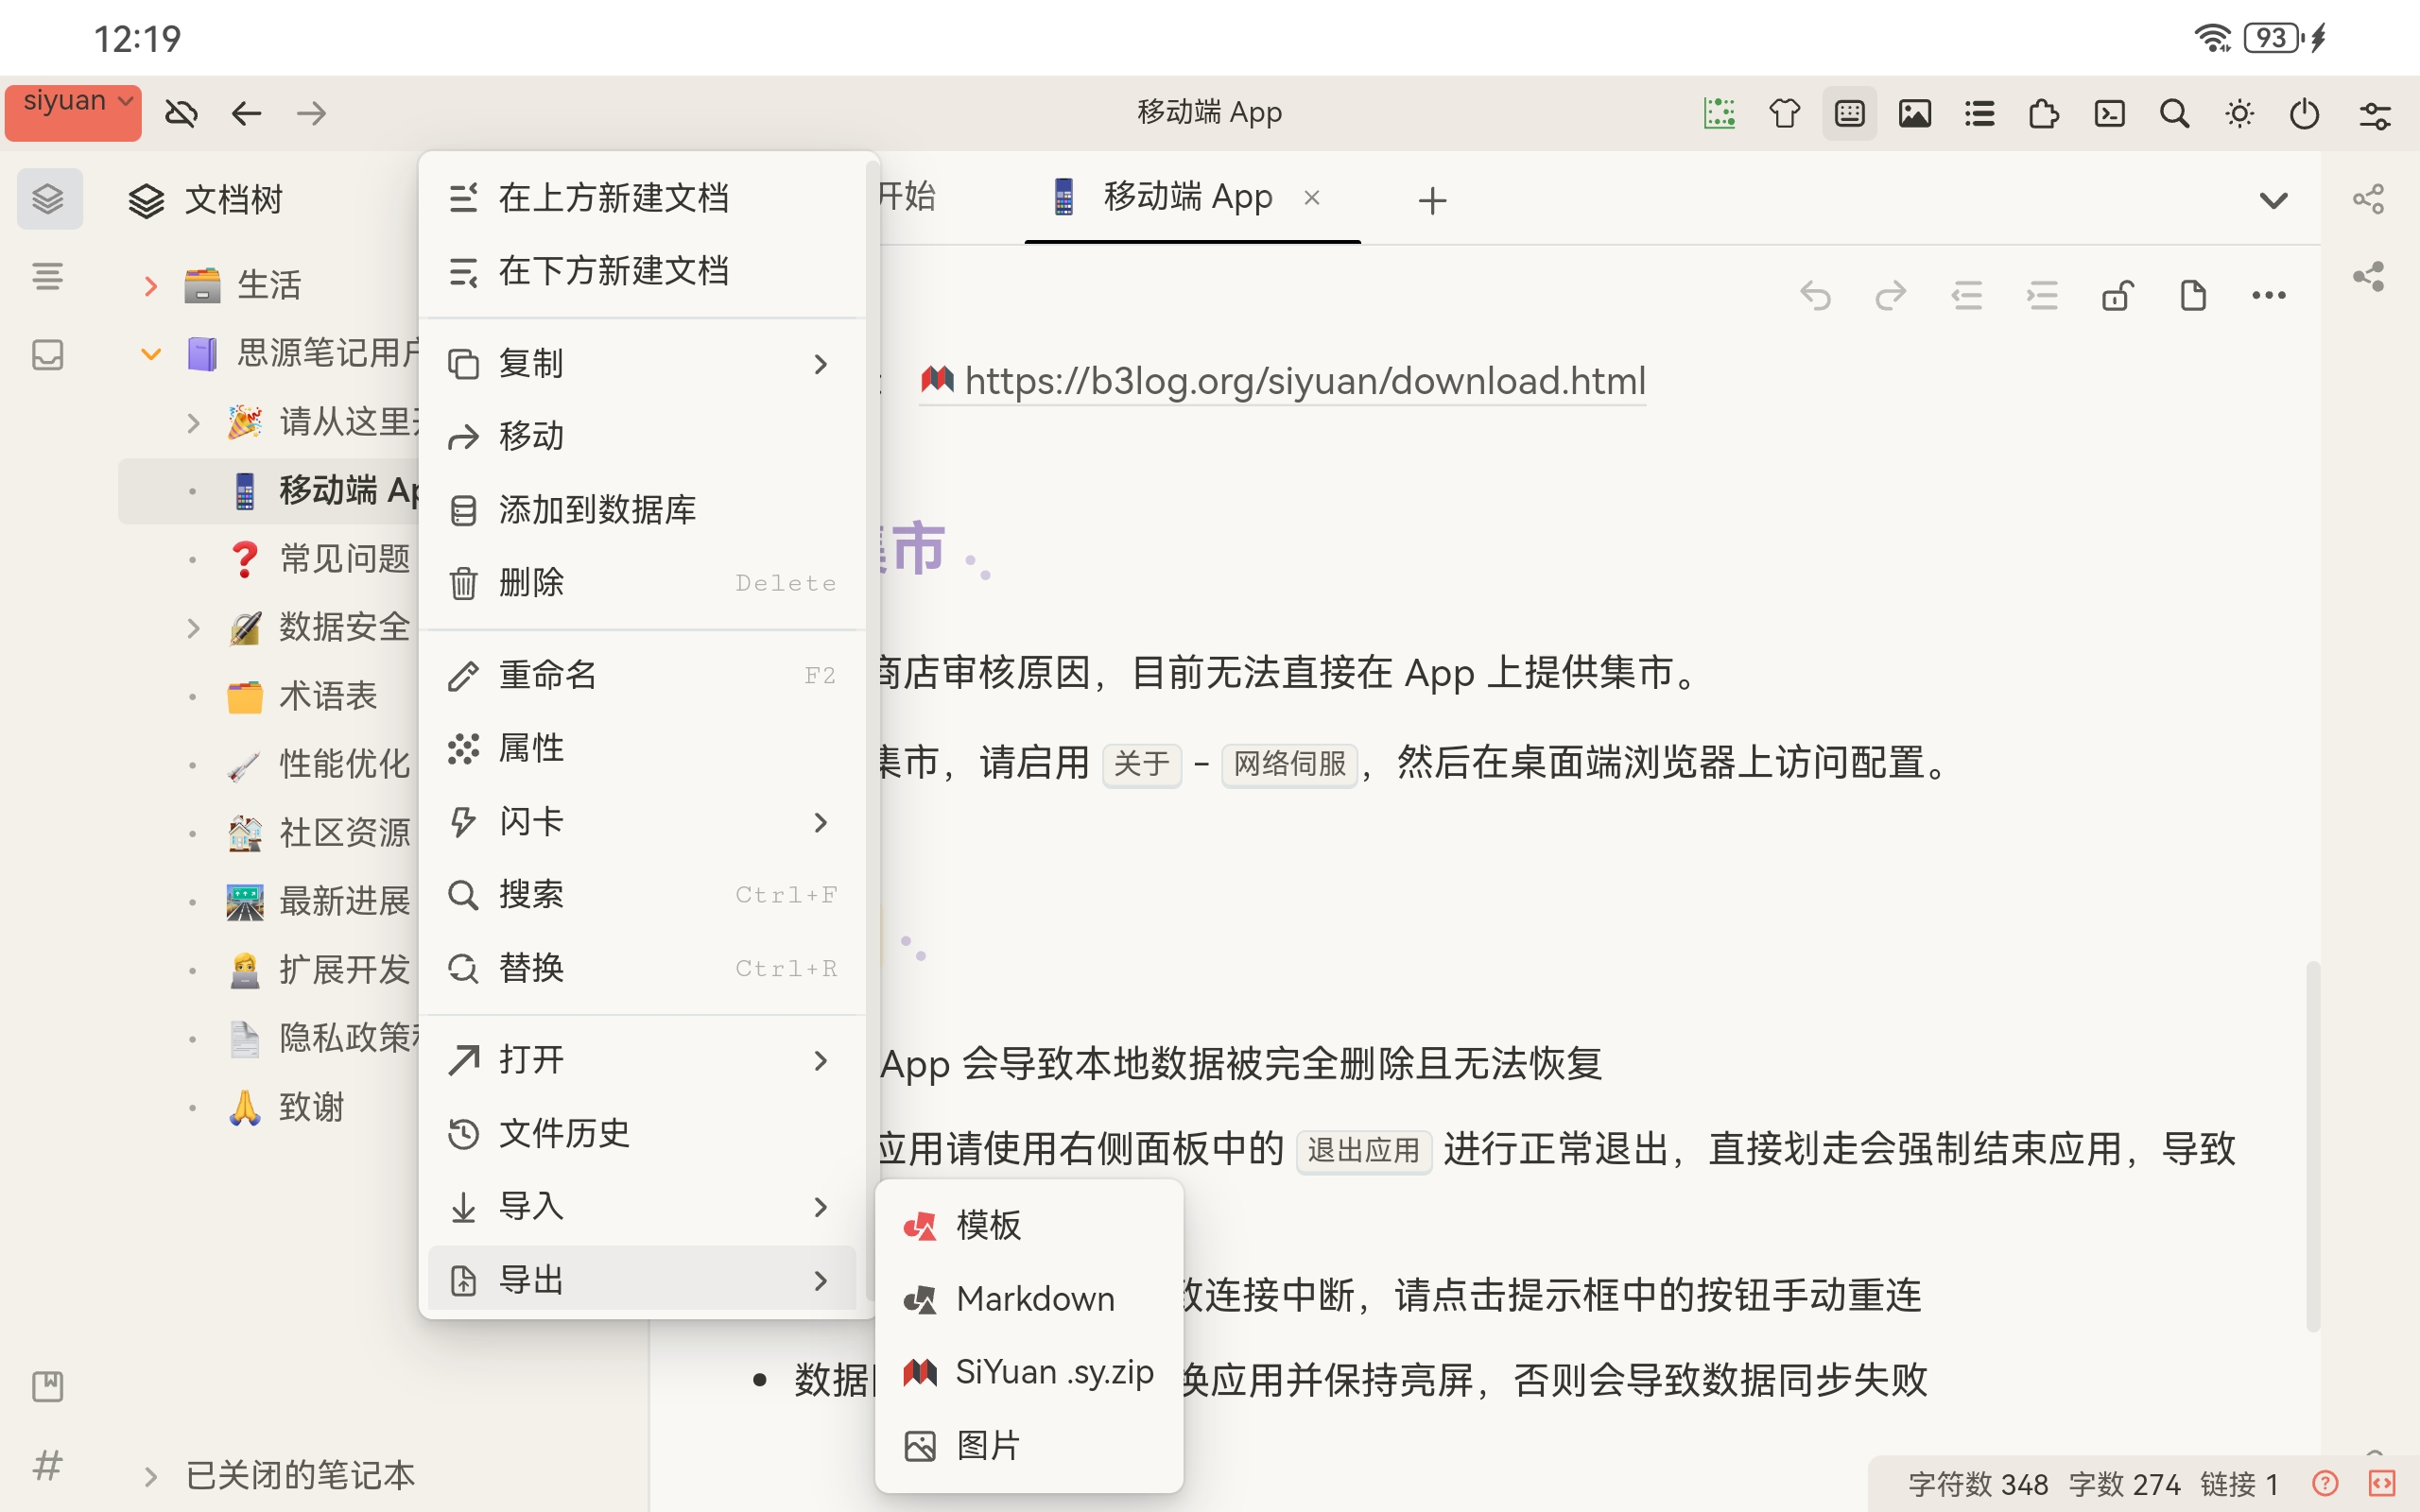
Task: Open theme appearance via the shirt icon
Action: pos(1785,113)
